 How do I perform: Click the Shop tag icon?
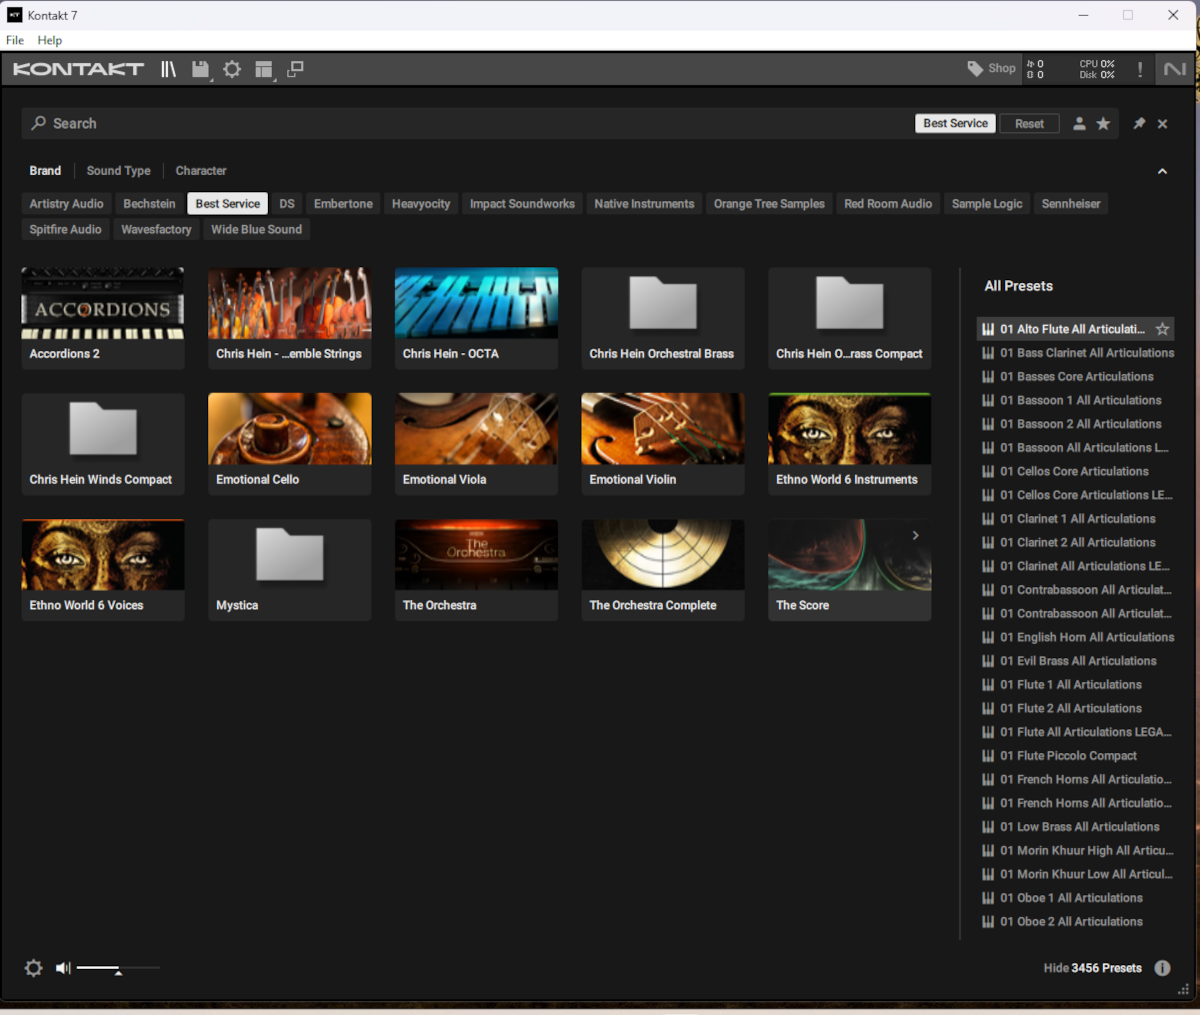pyautogui.click(x=975, y=68)
